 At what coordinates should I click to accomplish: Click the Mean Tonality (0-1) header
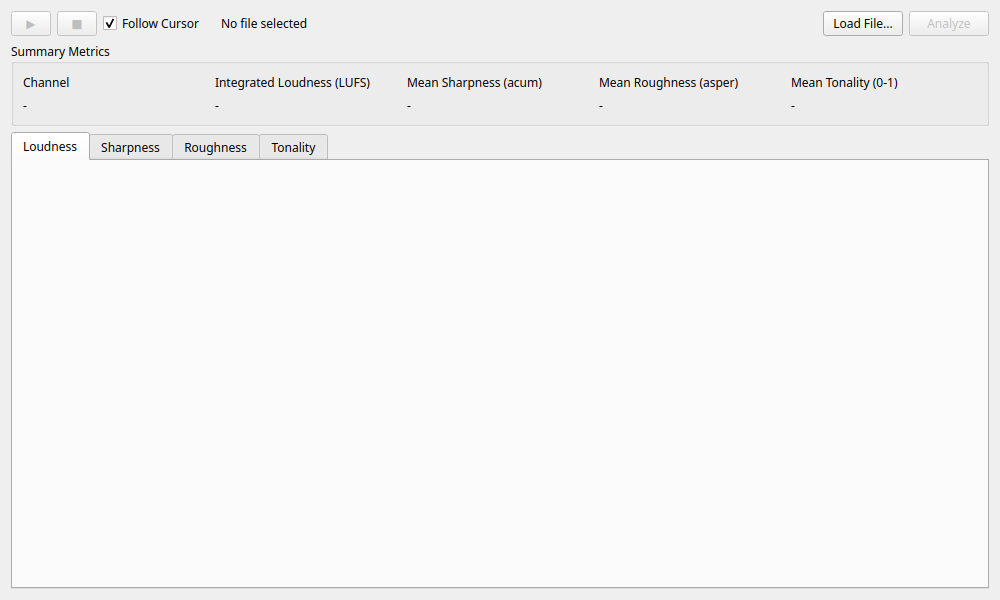tap(844, 83)
